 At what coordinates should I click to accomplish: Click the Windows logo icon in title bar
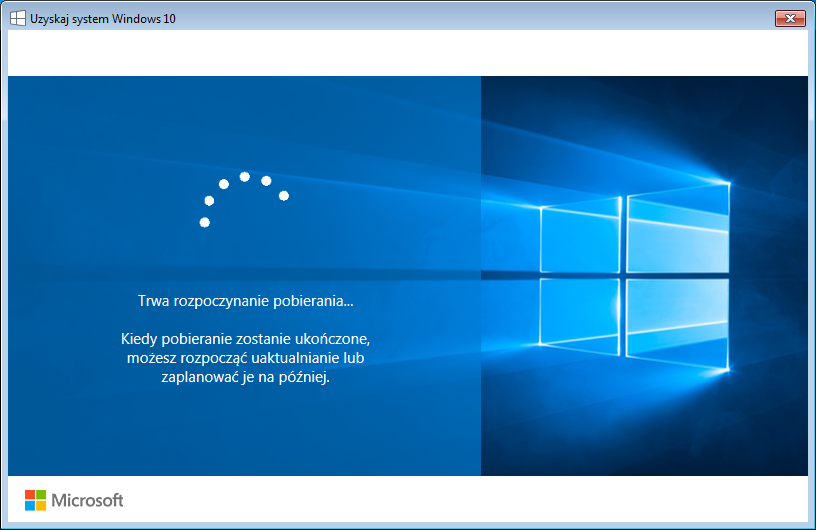pos(18,18)
